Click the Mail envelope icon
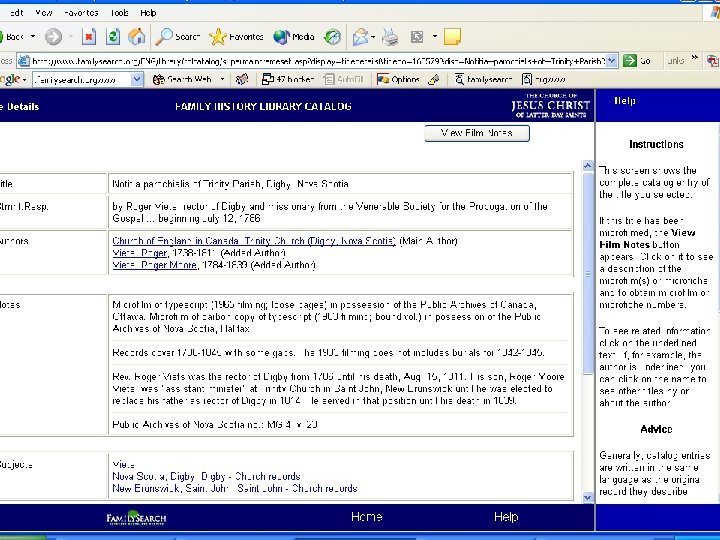The width and height of the screenshot is (720, 540). tap(360, 37)
